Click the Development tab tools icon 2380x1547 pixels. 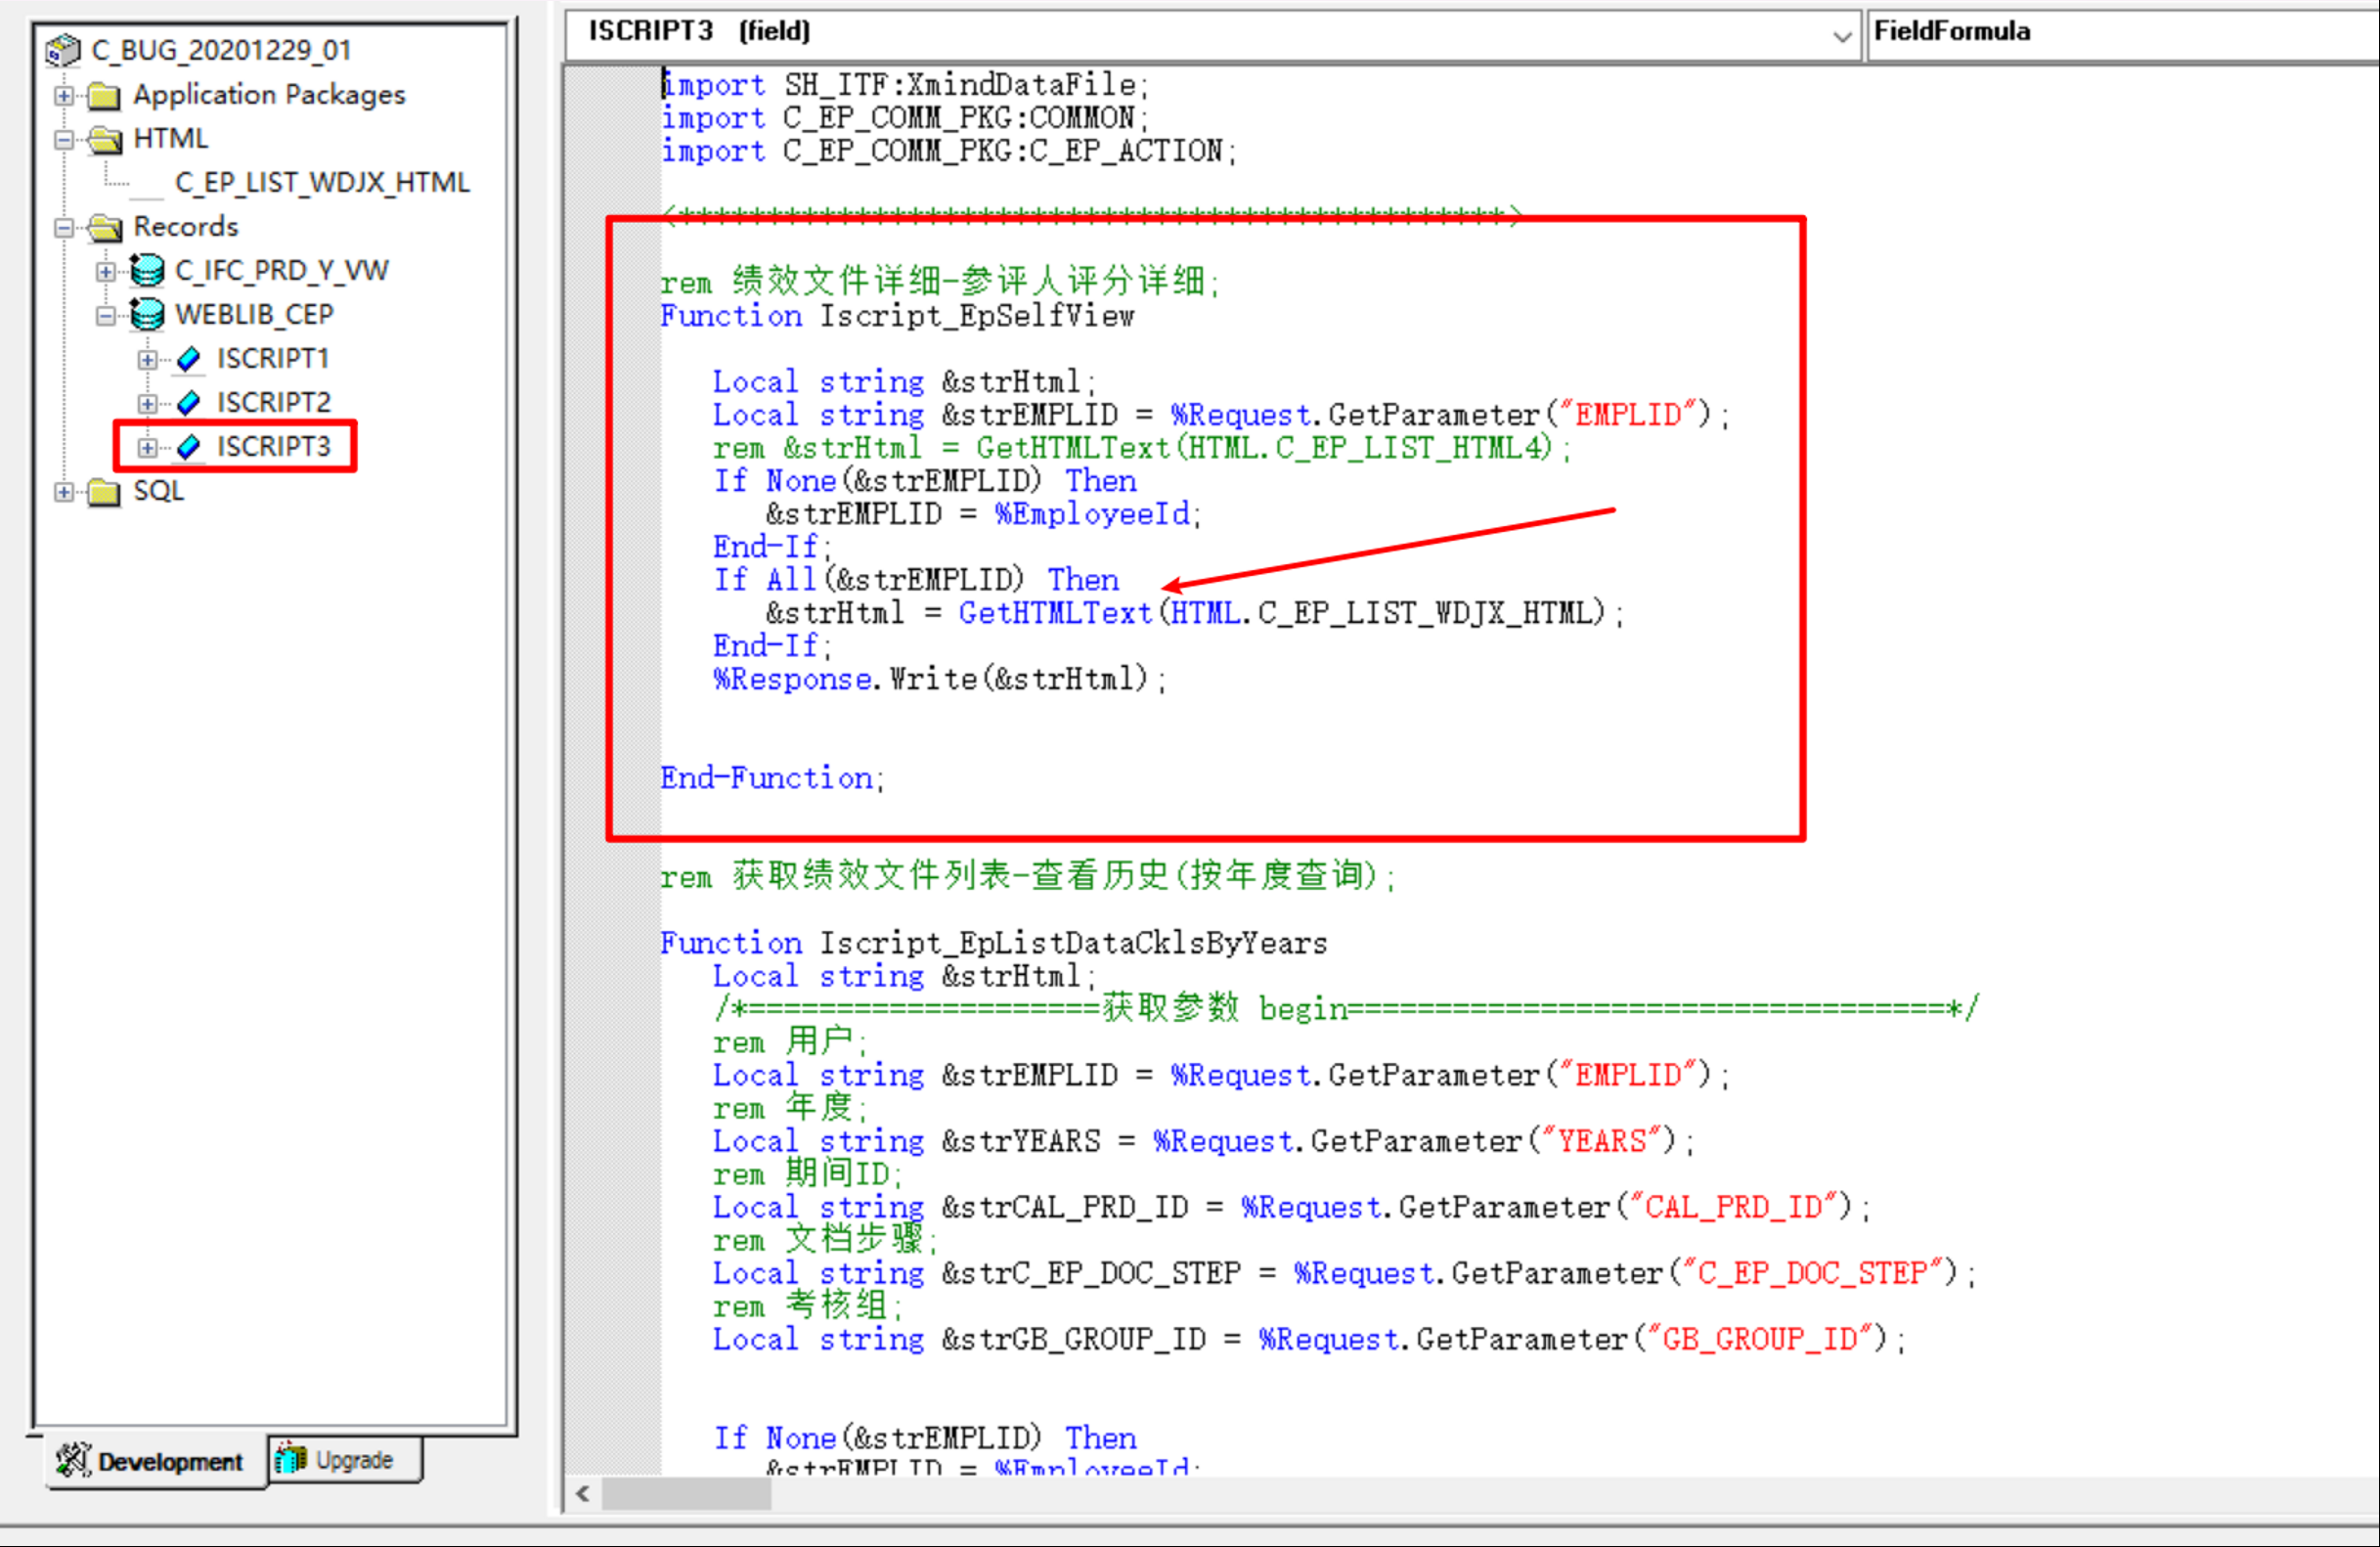click(73, 1460)
